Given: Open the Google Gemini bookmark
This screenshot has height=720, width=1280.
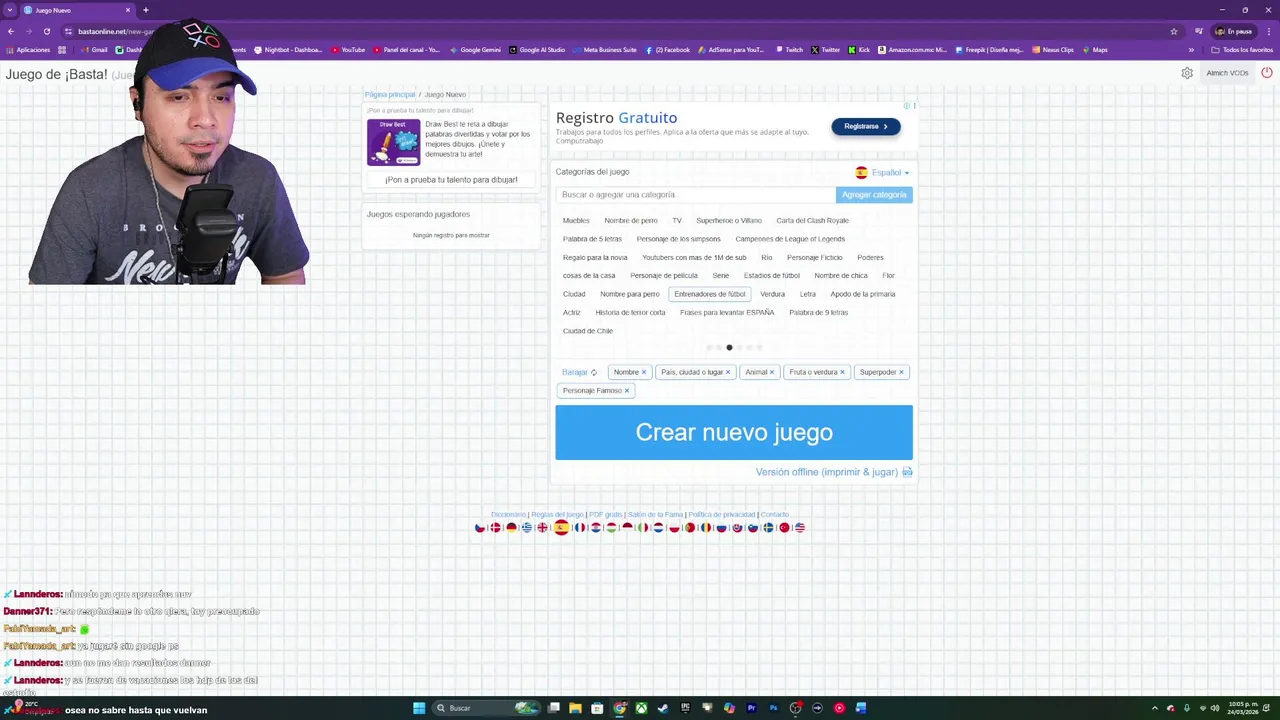Looking at the screenshot, I should tap(475, 49).
